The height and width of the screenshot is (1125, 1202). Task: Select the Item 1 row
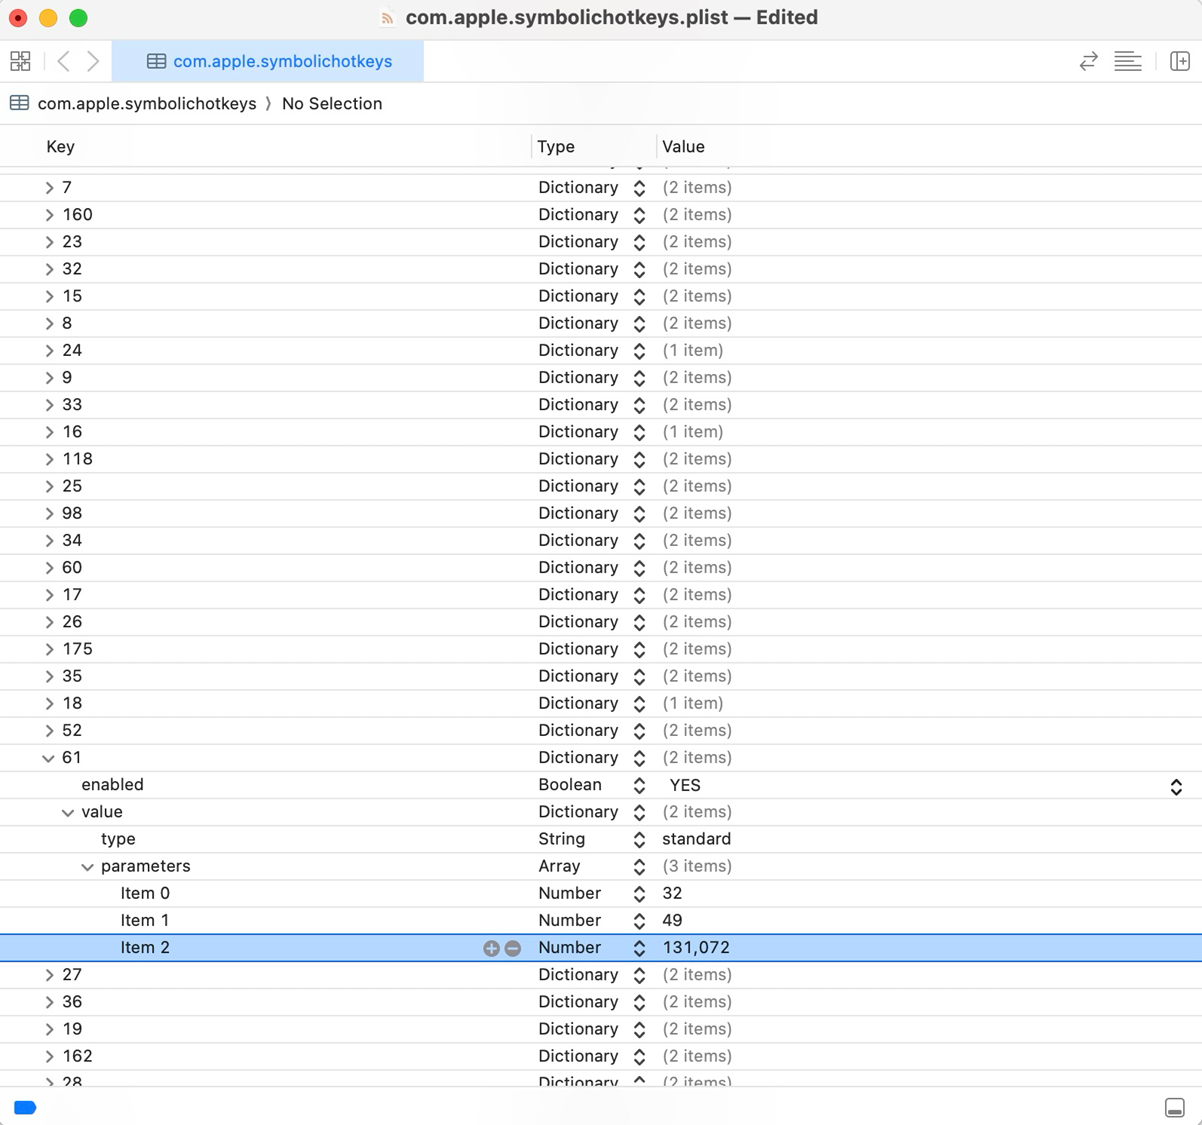click(601, 920)
